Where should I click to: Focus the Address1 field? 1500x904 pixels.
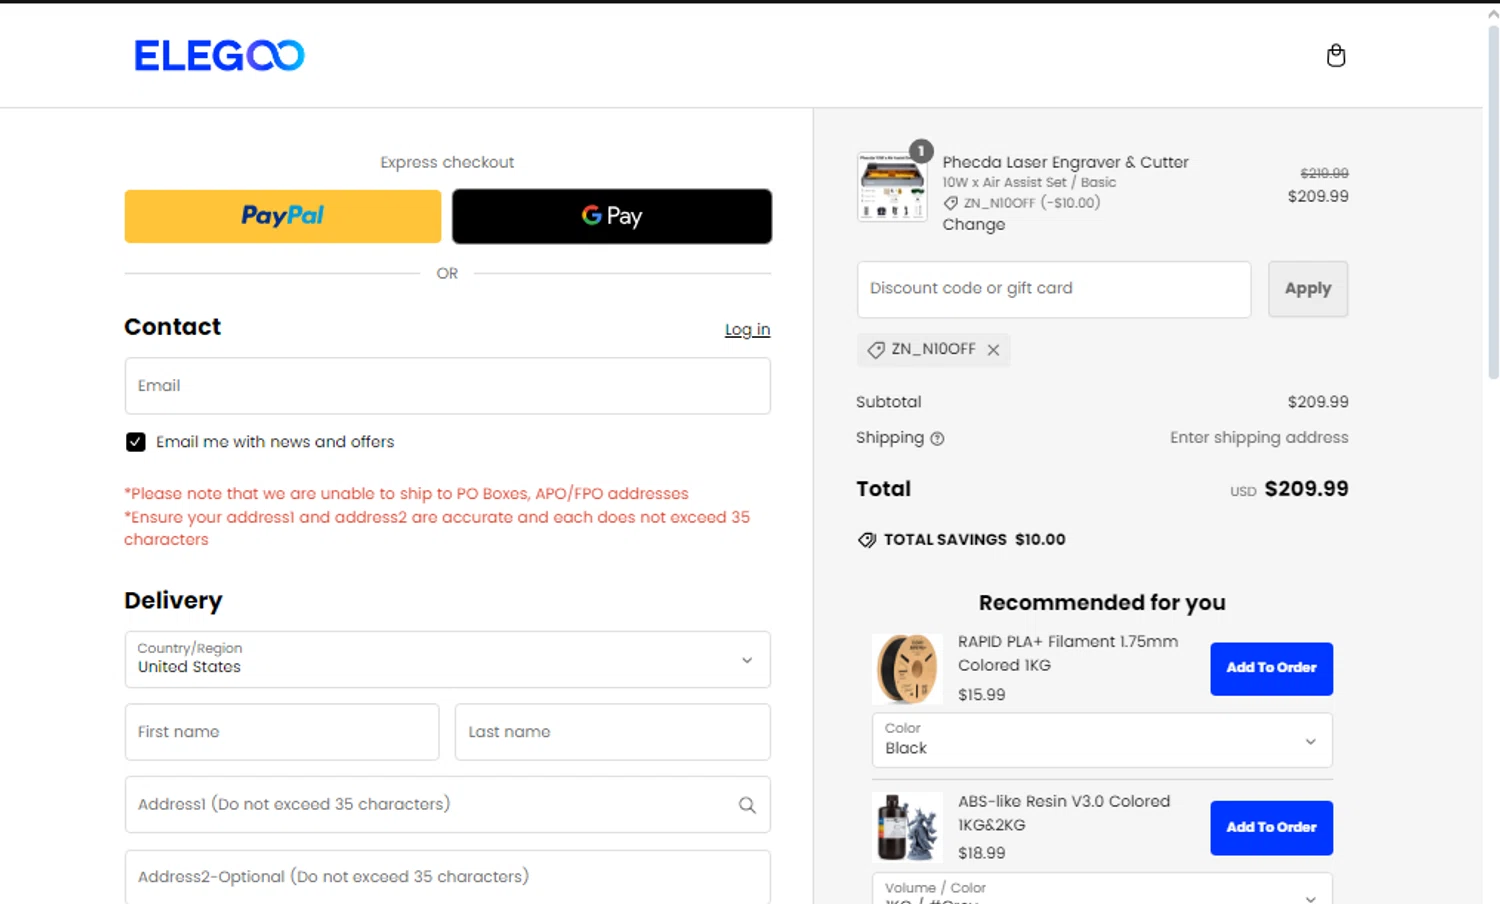(x=447, y=805)
